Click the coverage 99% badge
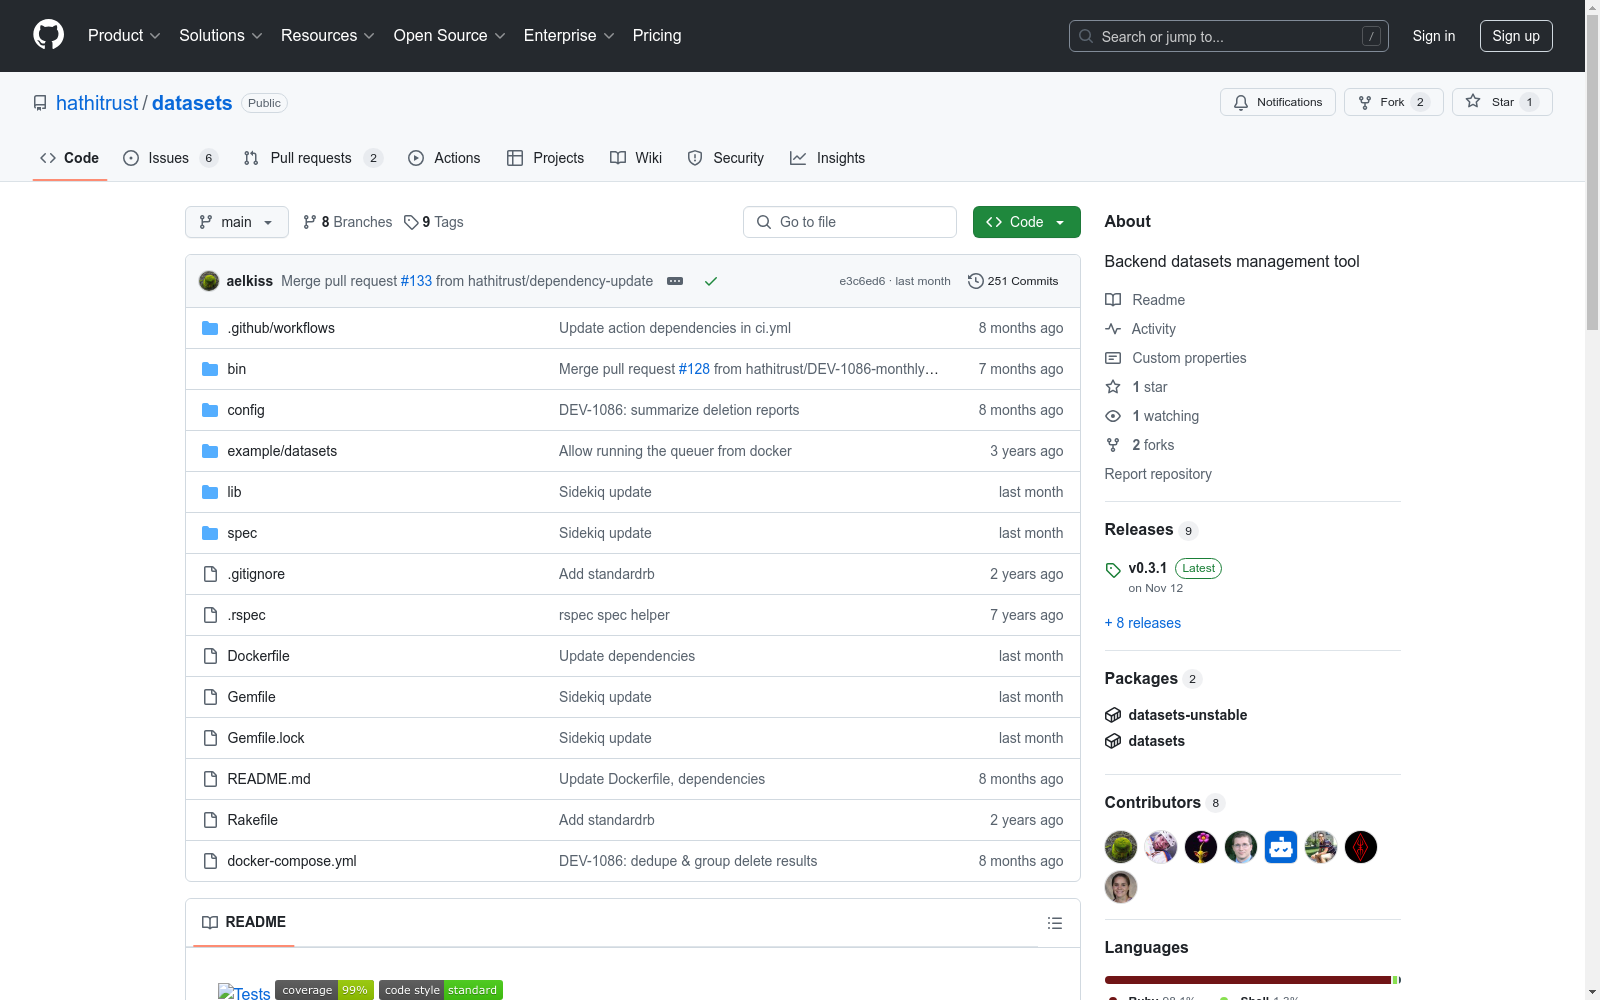 coord(325,990)
